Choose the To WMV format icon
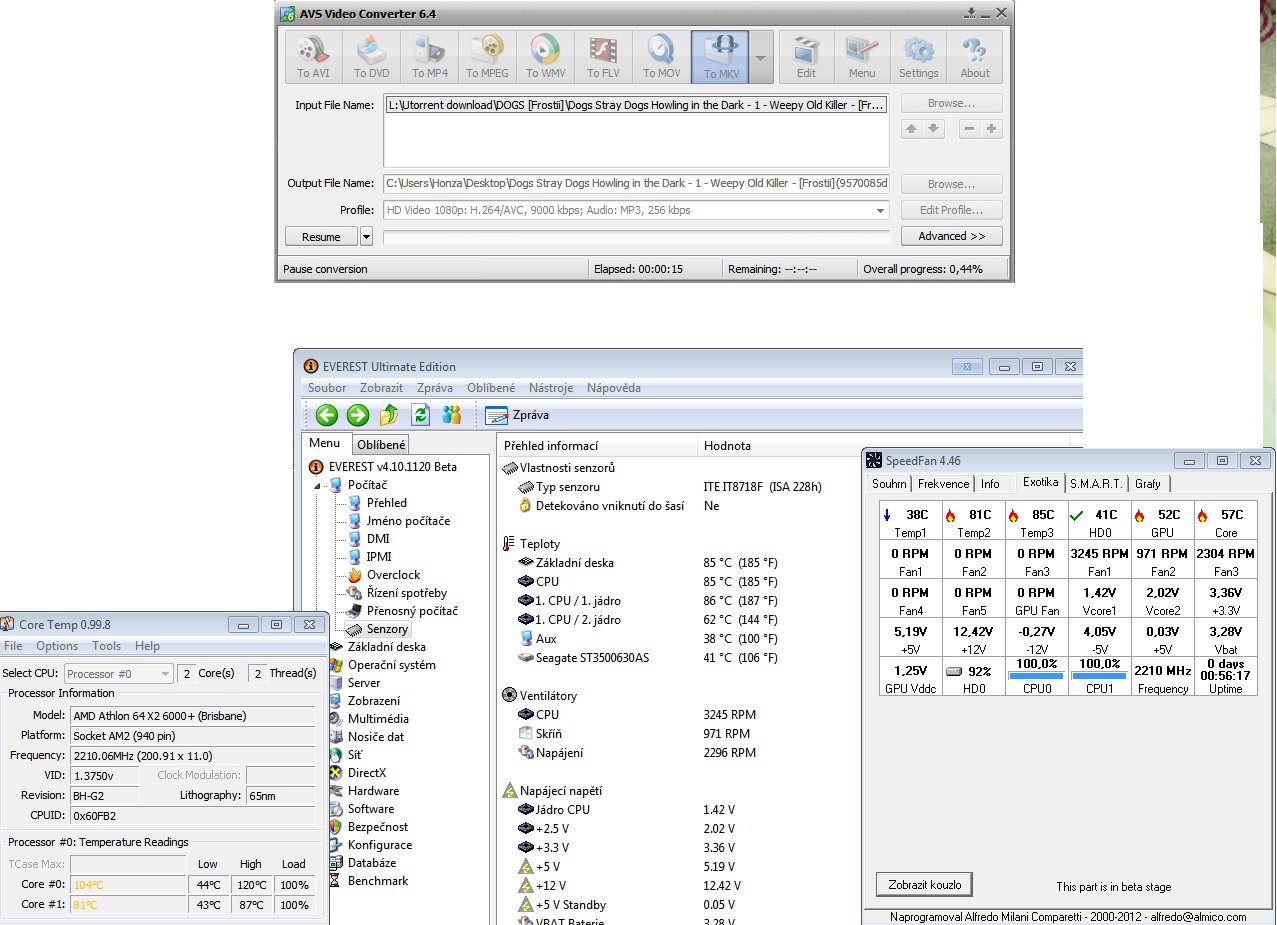The image size is (1277, 925). 545,57
